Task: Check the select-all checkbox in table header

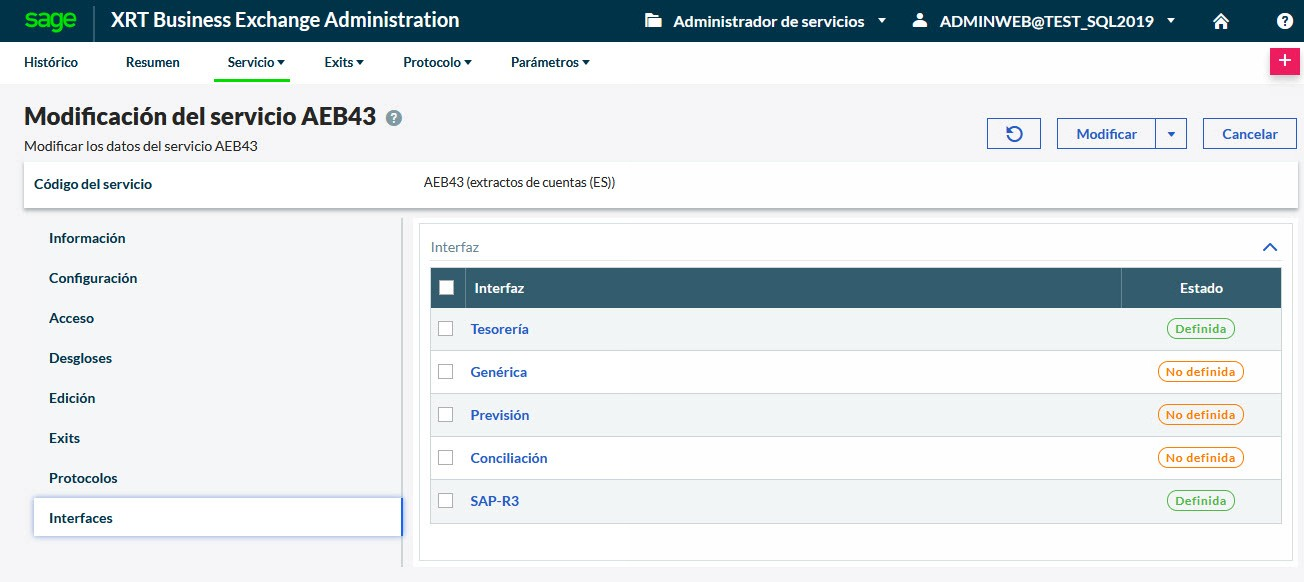Action: pos(447,288)
